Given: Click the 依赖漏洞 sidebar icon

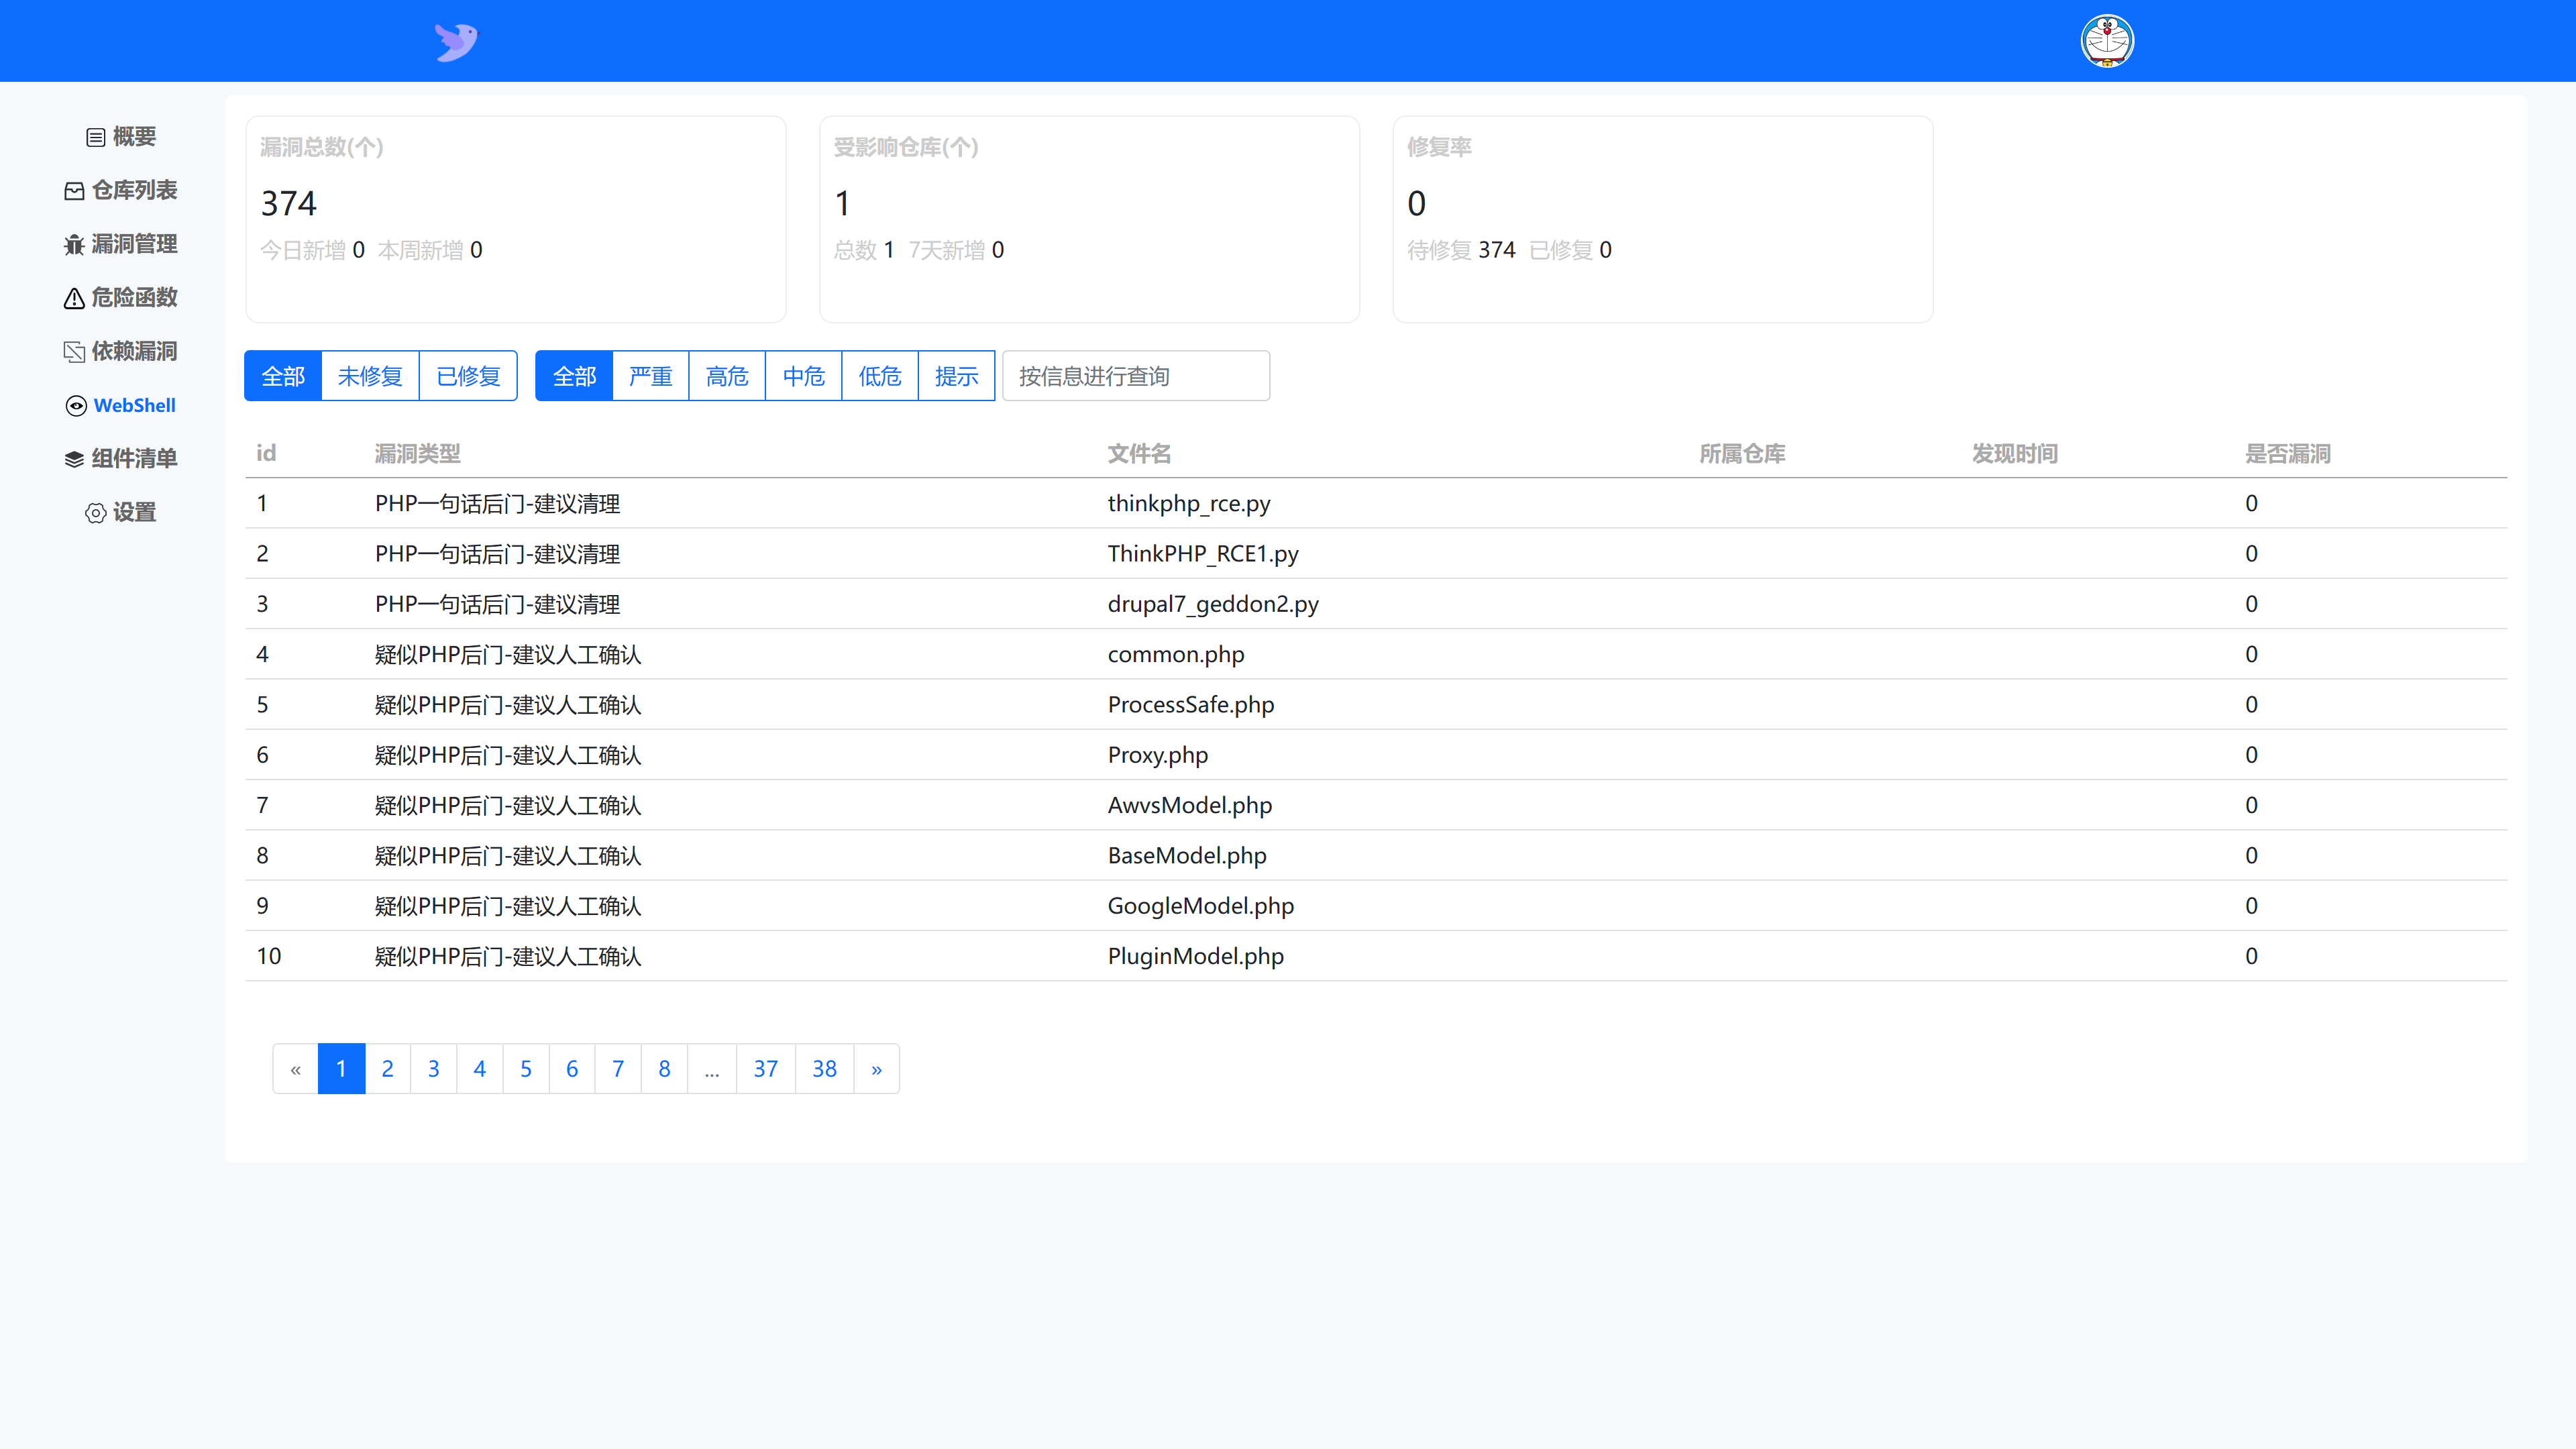Looking at the screenshot, I should pyautogui.click(x=74, y=352).
